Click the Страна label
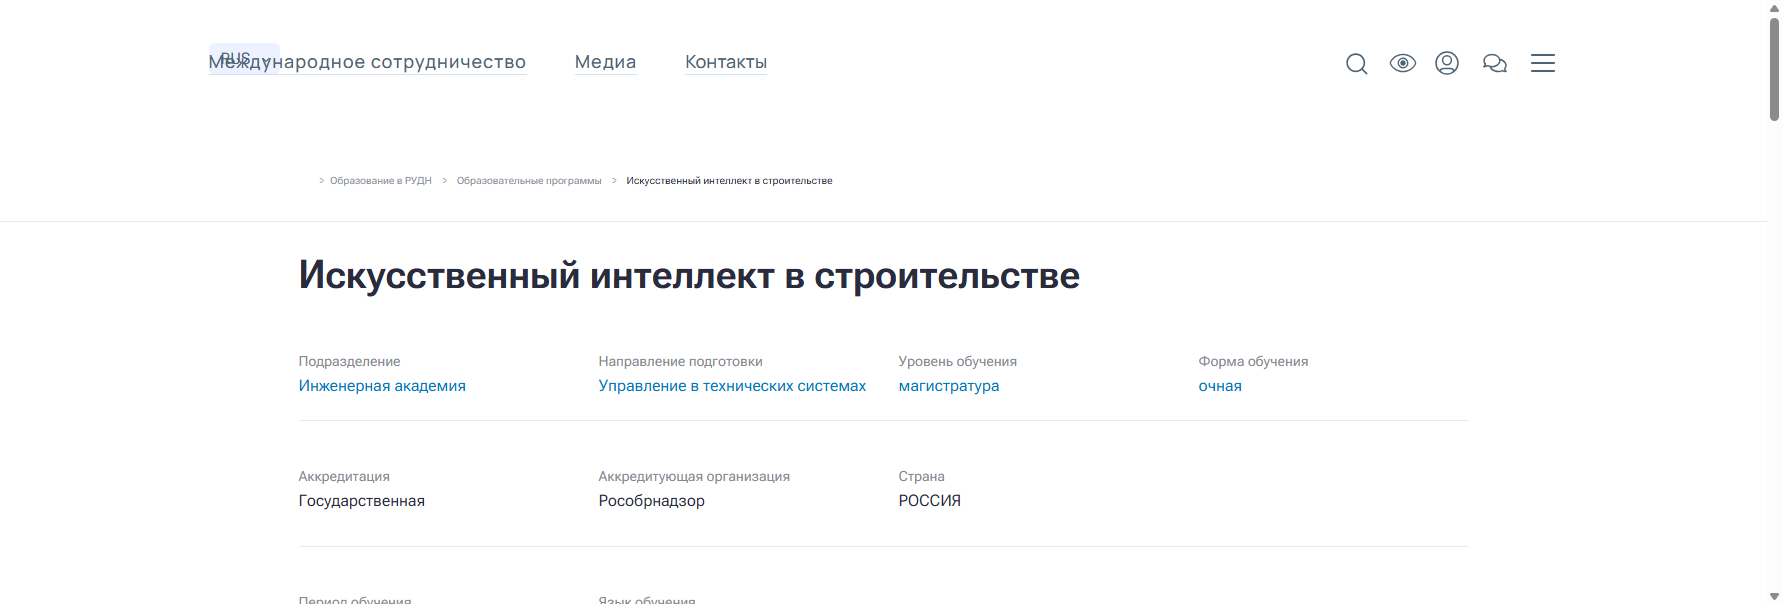This screenshot has width=1782, height=604. [x=922, y=477]
